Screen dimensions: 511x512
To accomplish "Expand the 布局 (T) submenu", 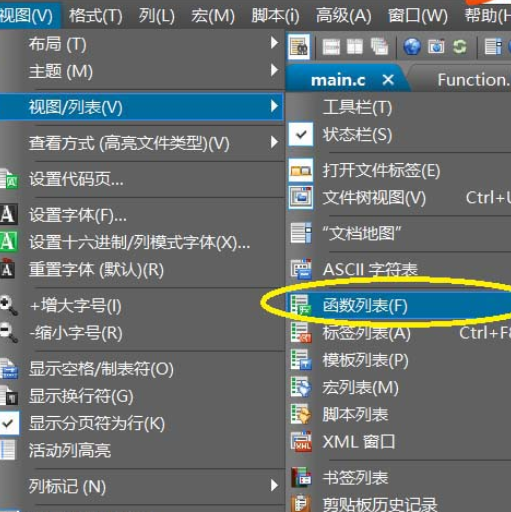I will tap(142, 43).
